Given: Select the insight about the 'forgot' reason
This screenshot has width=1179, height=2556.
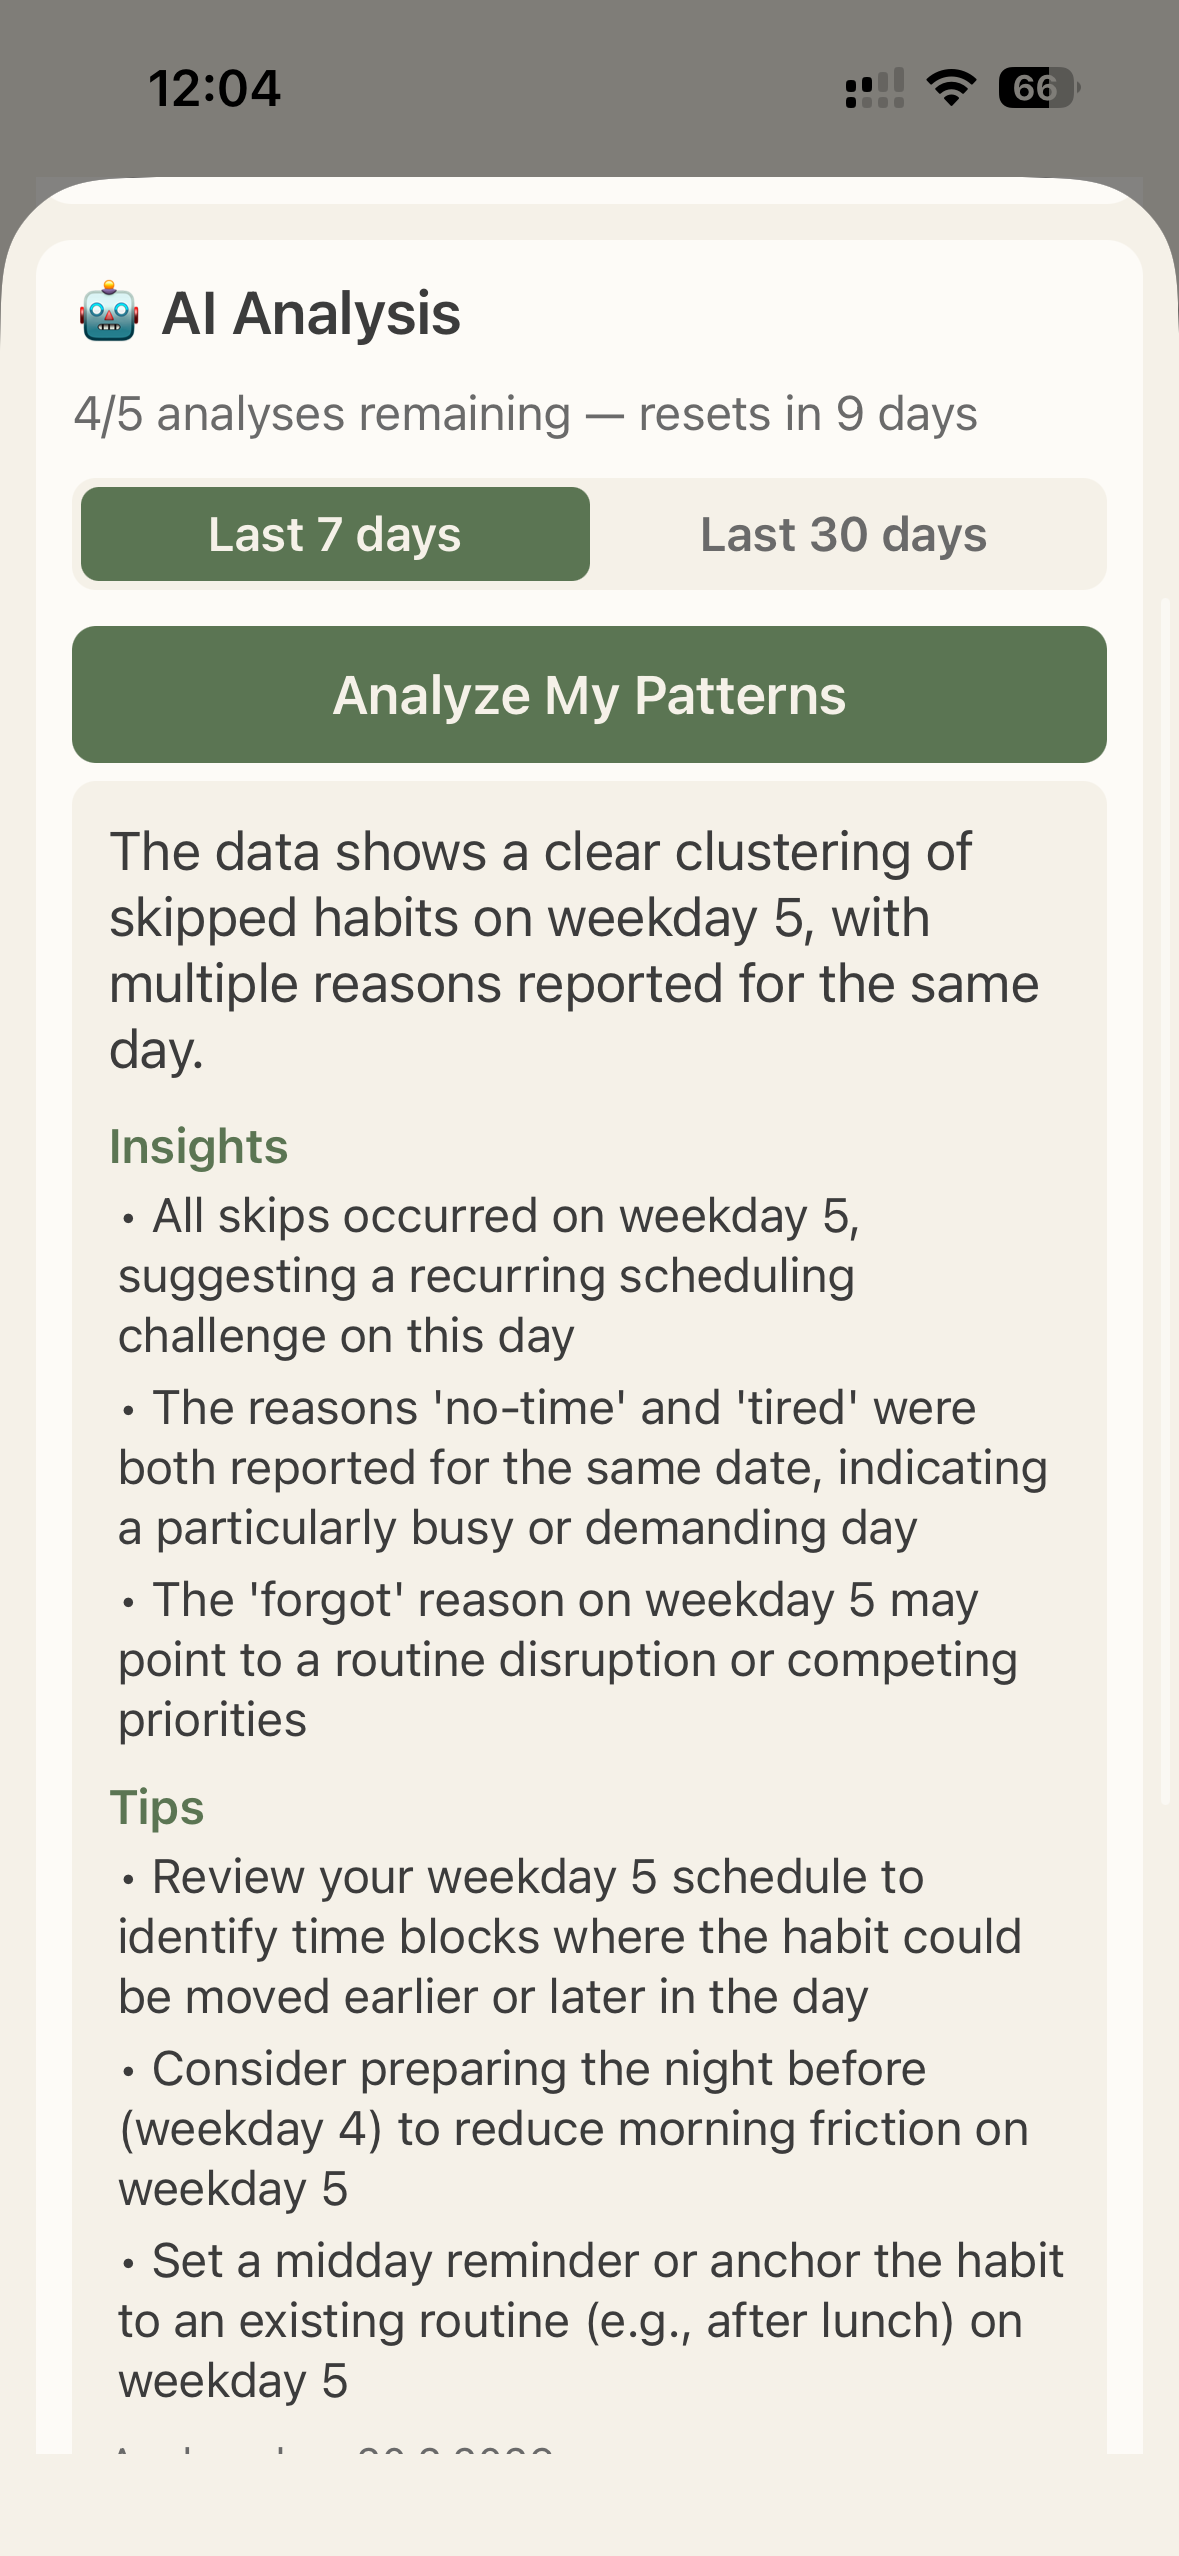Looking at the screenshot, I should (x=567, y=1659).
